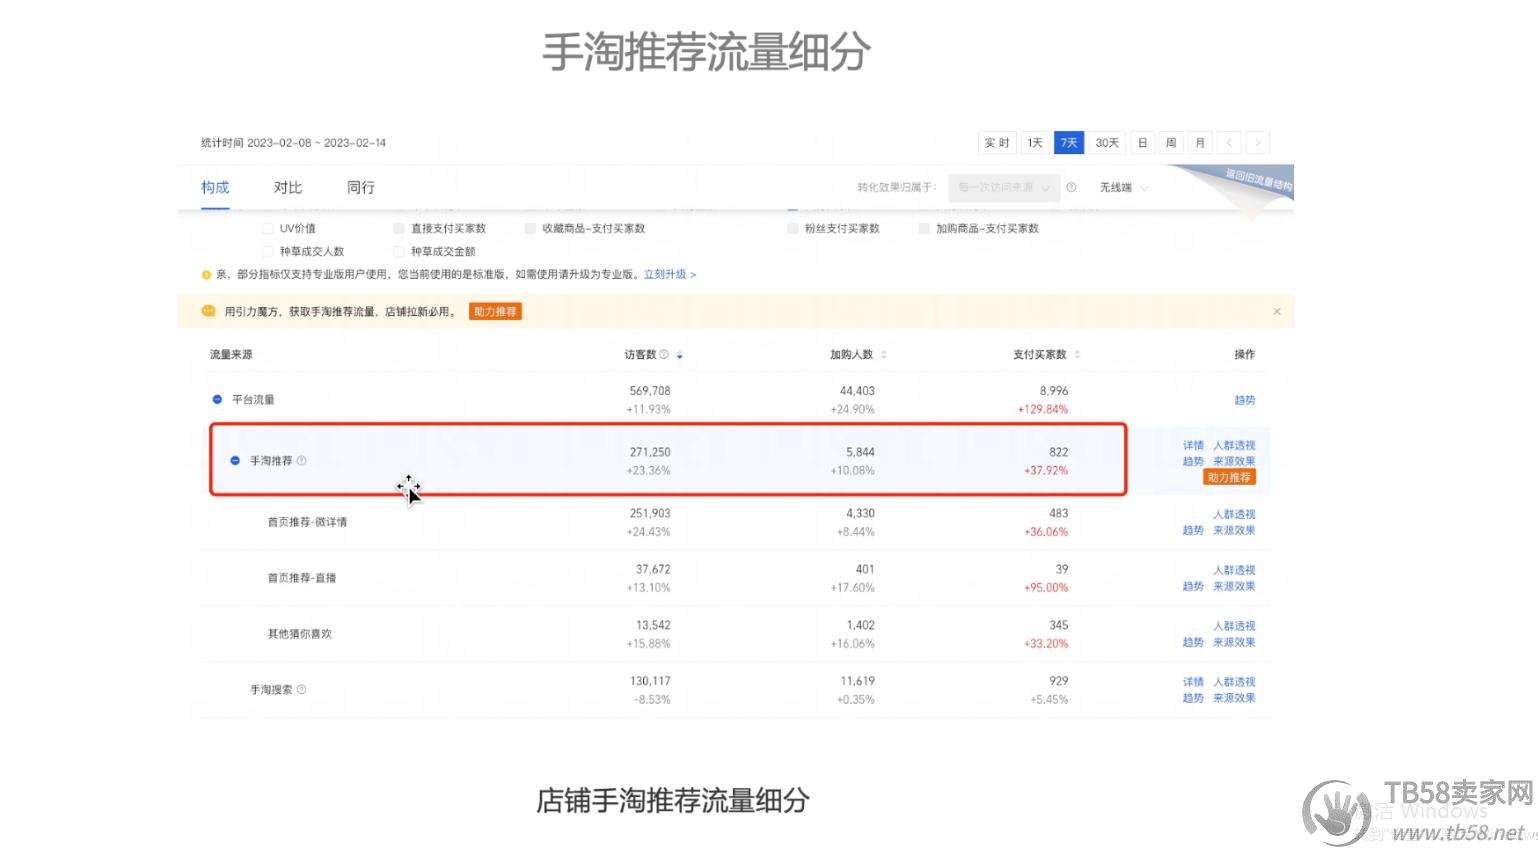The image size is (1538, 852).
Task: Select the 7天 time range
Action: click(1069, 143)
